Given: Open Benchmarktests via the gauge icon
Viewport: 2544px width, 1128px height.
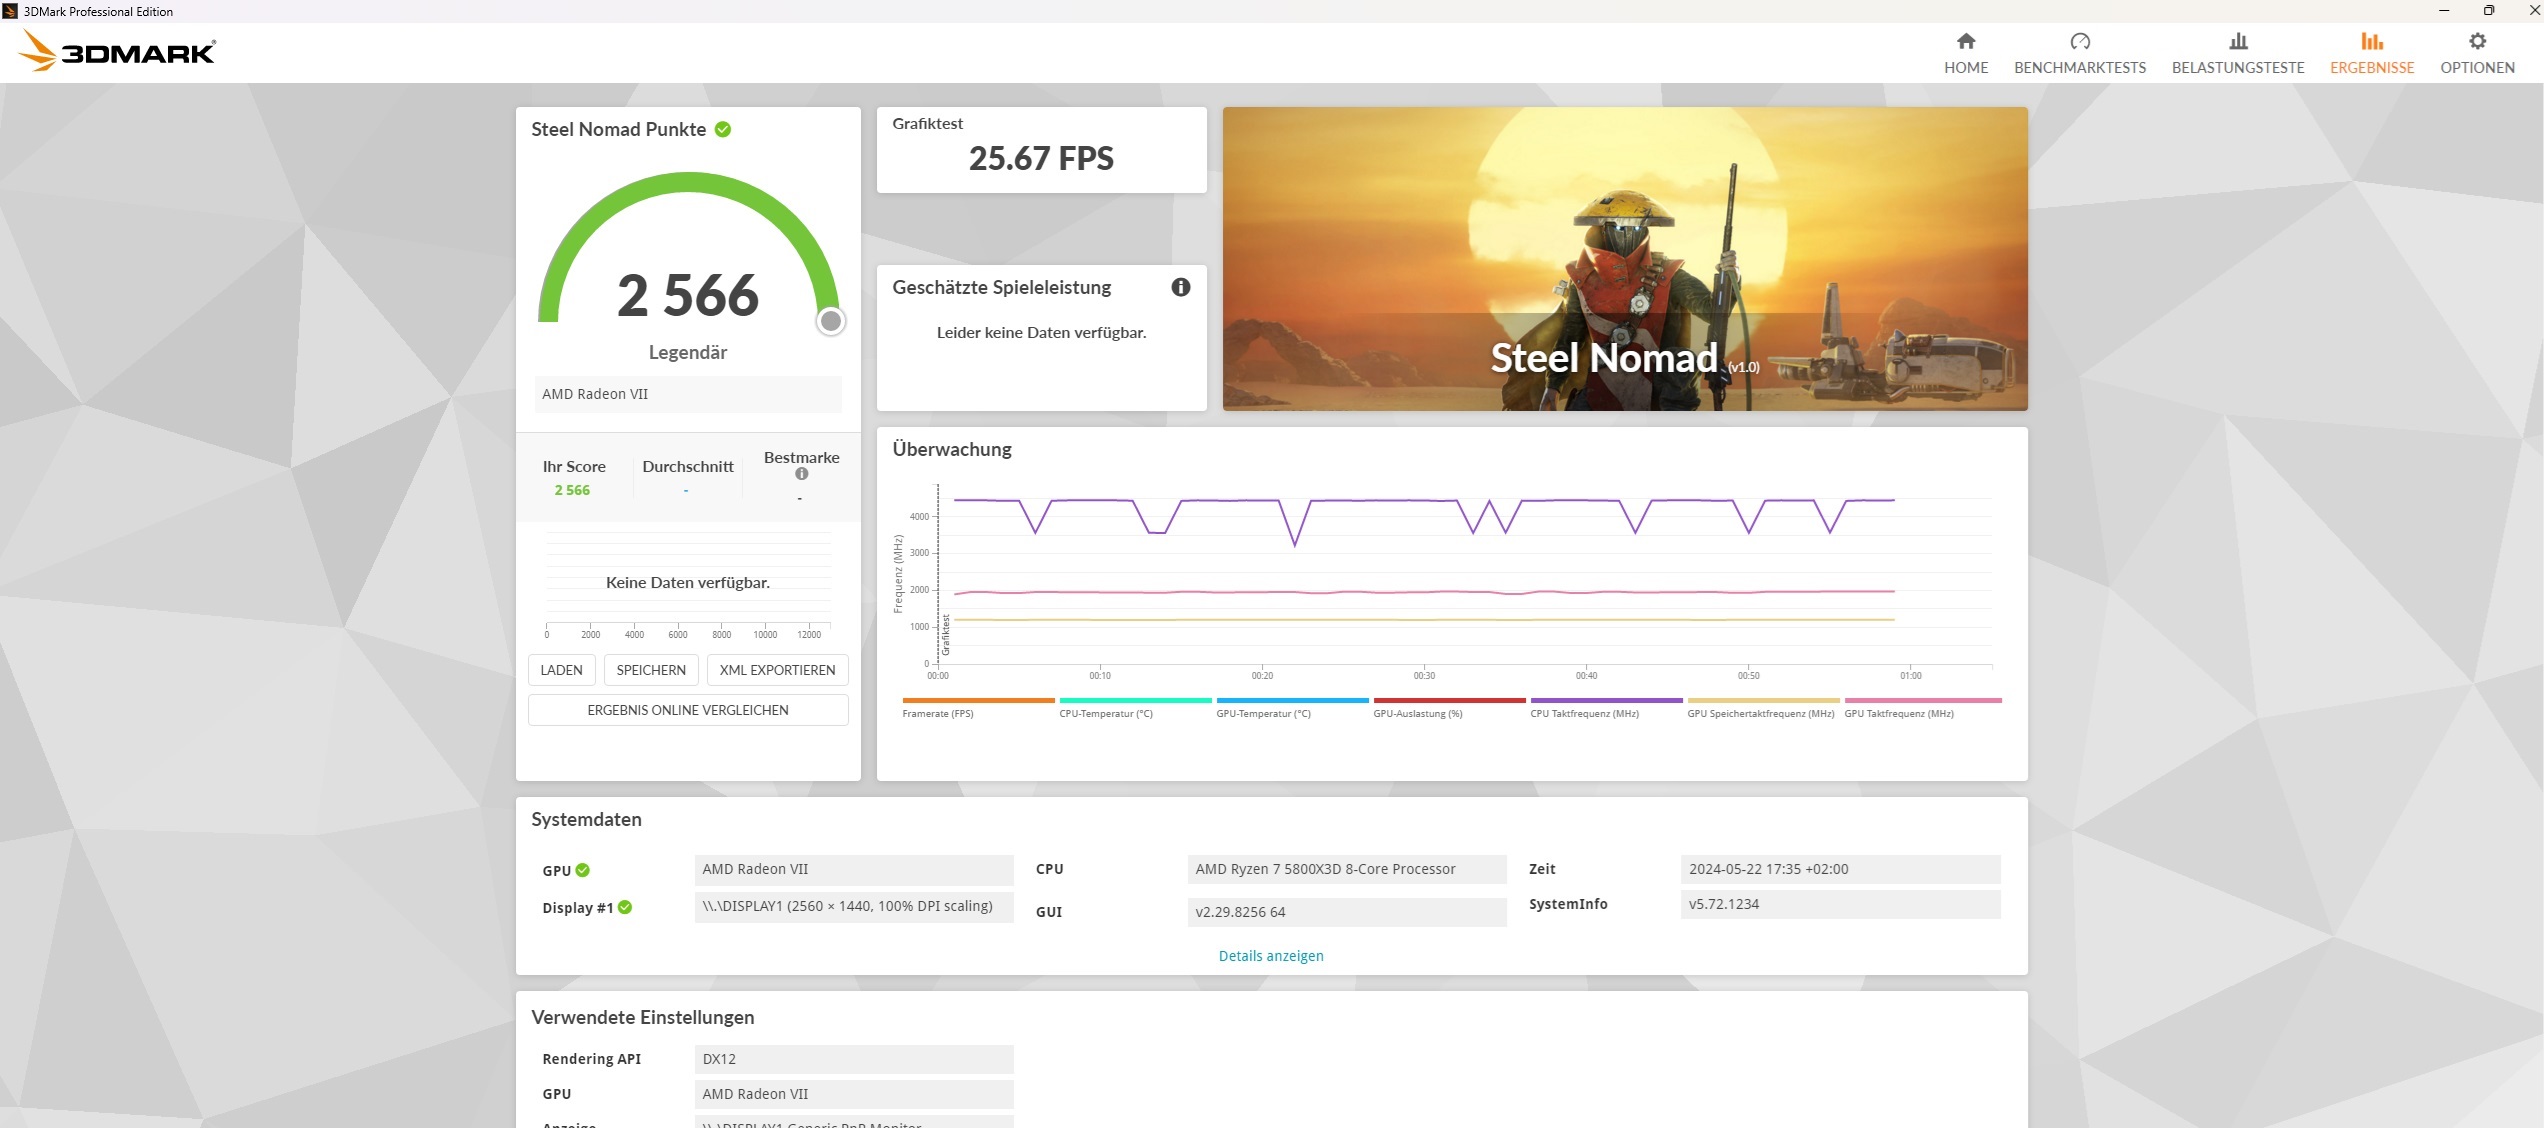Looking at the screenshot, I should [2079, 42].
